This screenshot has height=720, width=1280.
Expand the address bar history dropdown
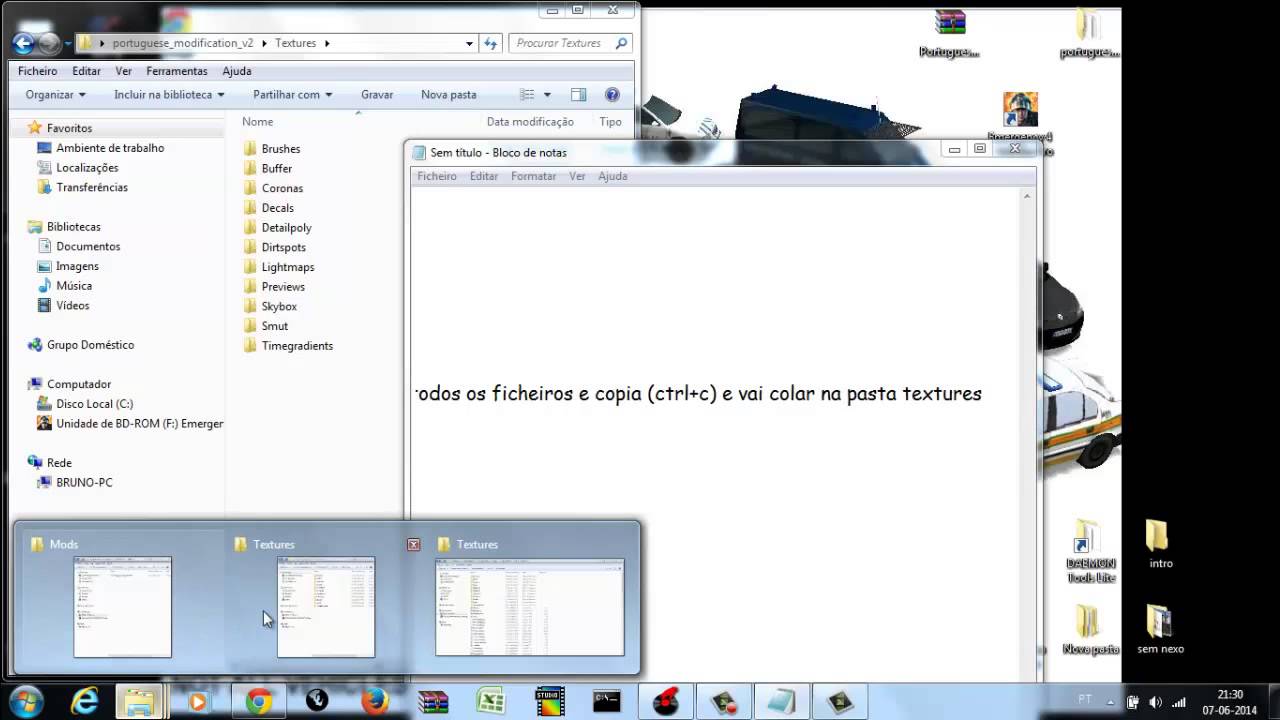point(469,43)
